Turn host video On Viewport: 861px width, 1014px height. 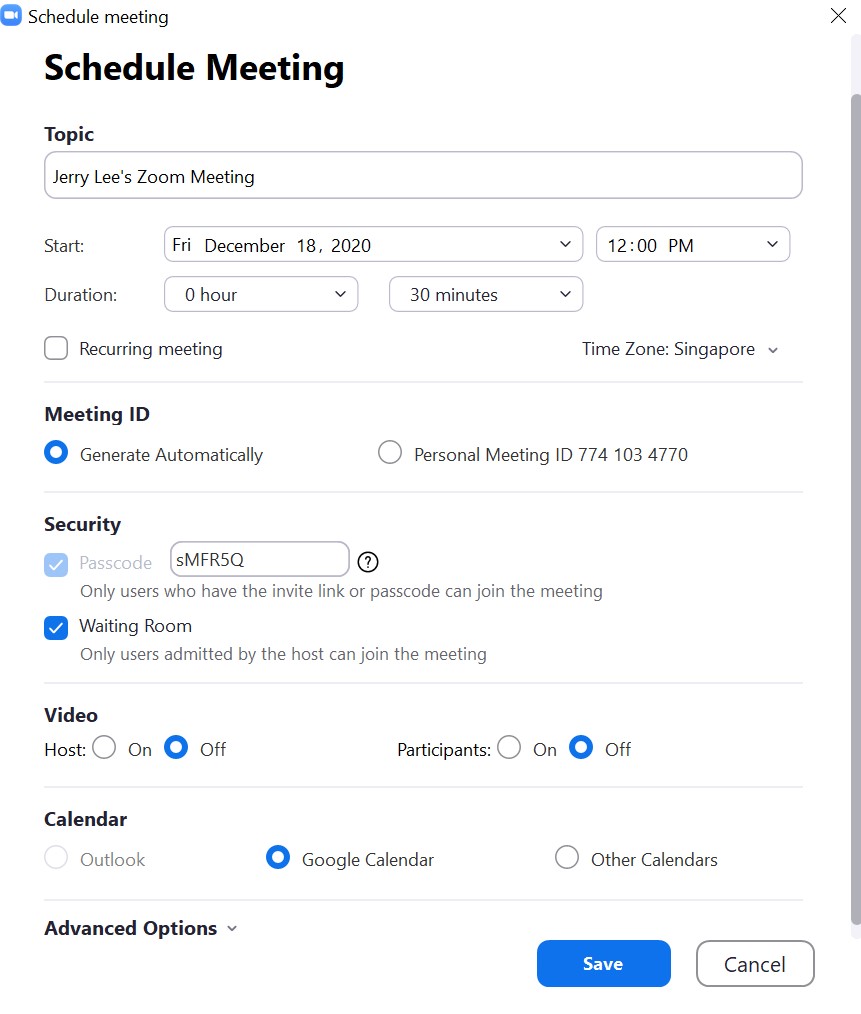click(104, 748)
